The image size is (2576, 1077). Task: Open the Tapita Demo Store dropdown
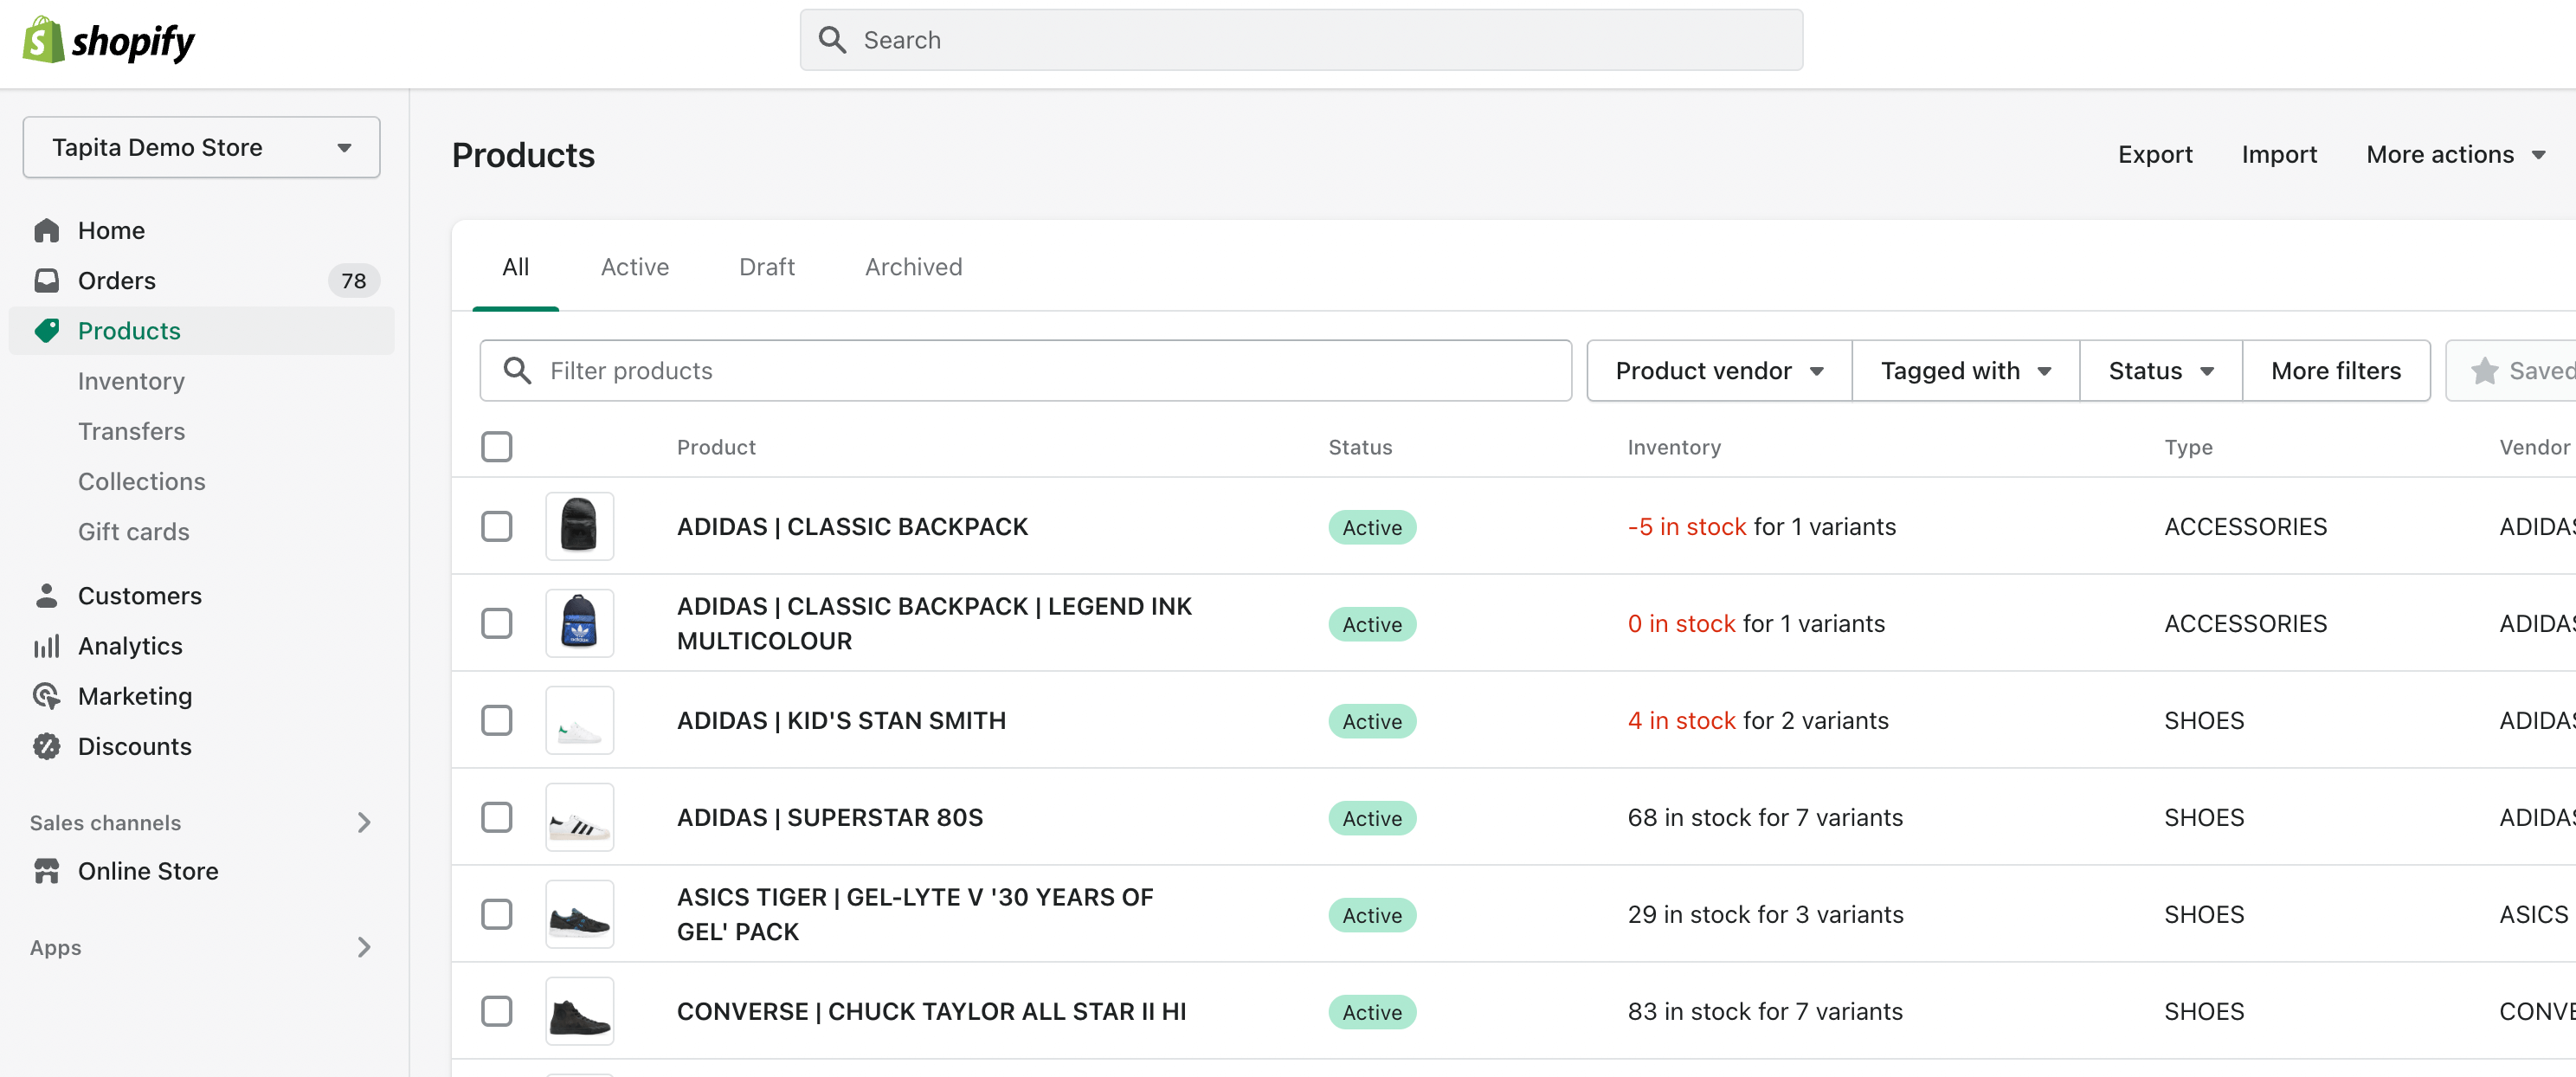pos(201,147)
